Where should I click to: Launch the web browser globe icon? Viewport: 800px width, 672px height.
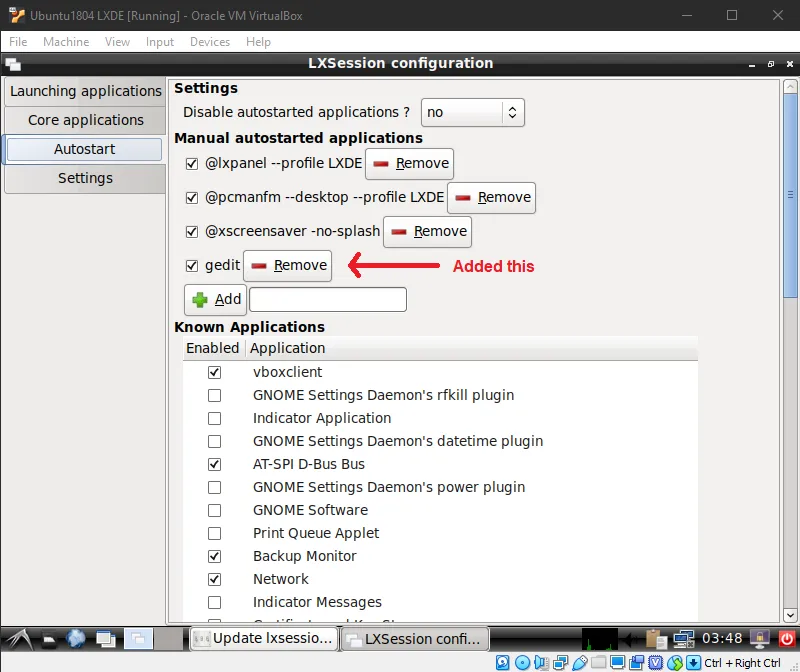coord(76,638)
